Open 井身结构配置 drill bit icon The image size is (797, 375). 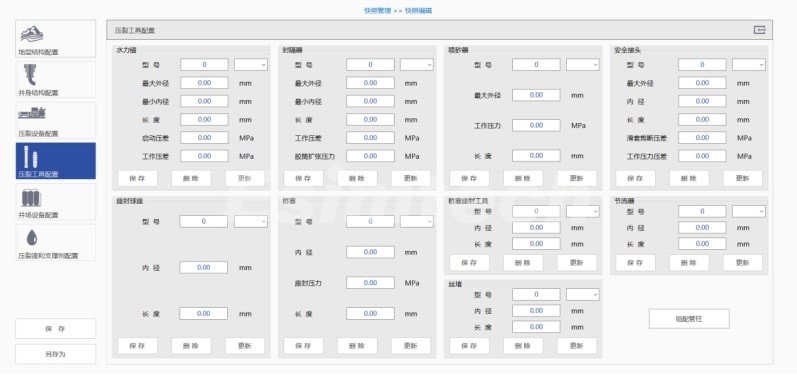tap(30, 75)
